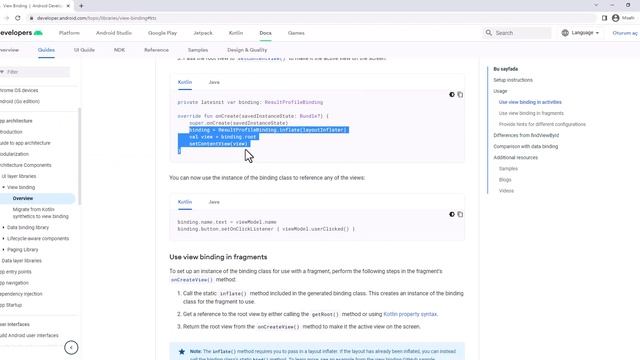The width and height of the screenshot is (640, 360).
Task: Select Kotlin tab in second code block
Action: coord(185,202)
